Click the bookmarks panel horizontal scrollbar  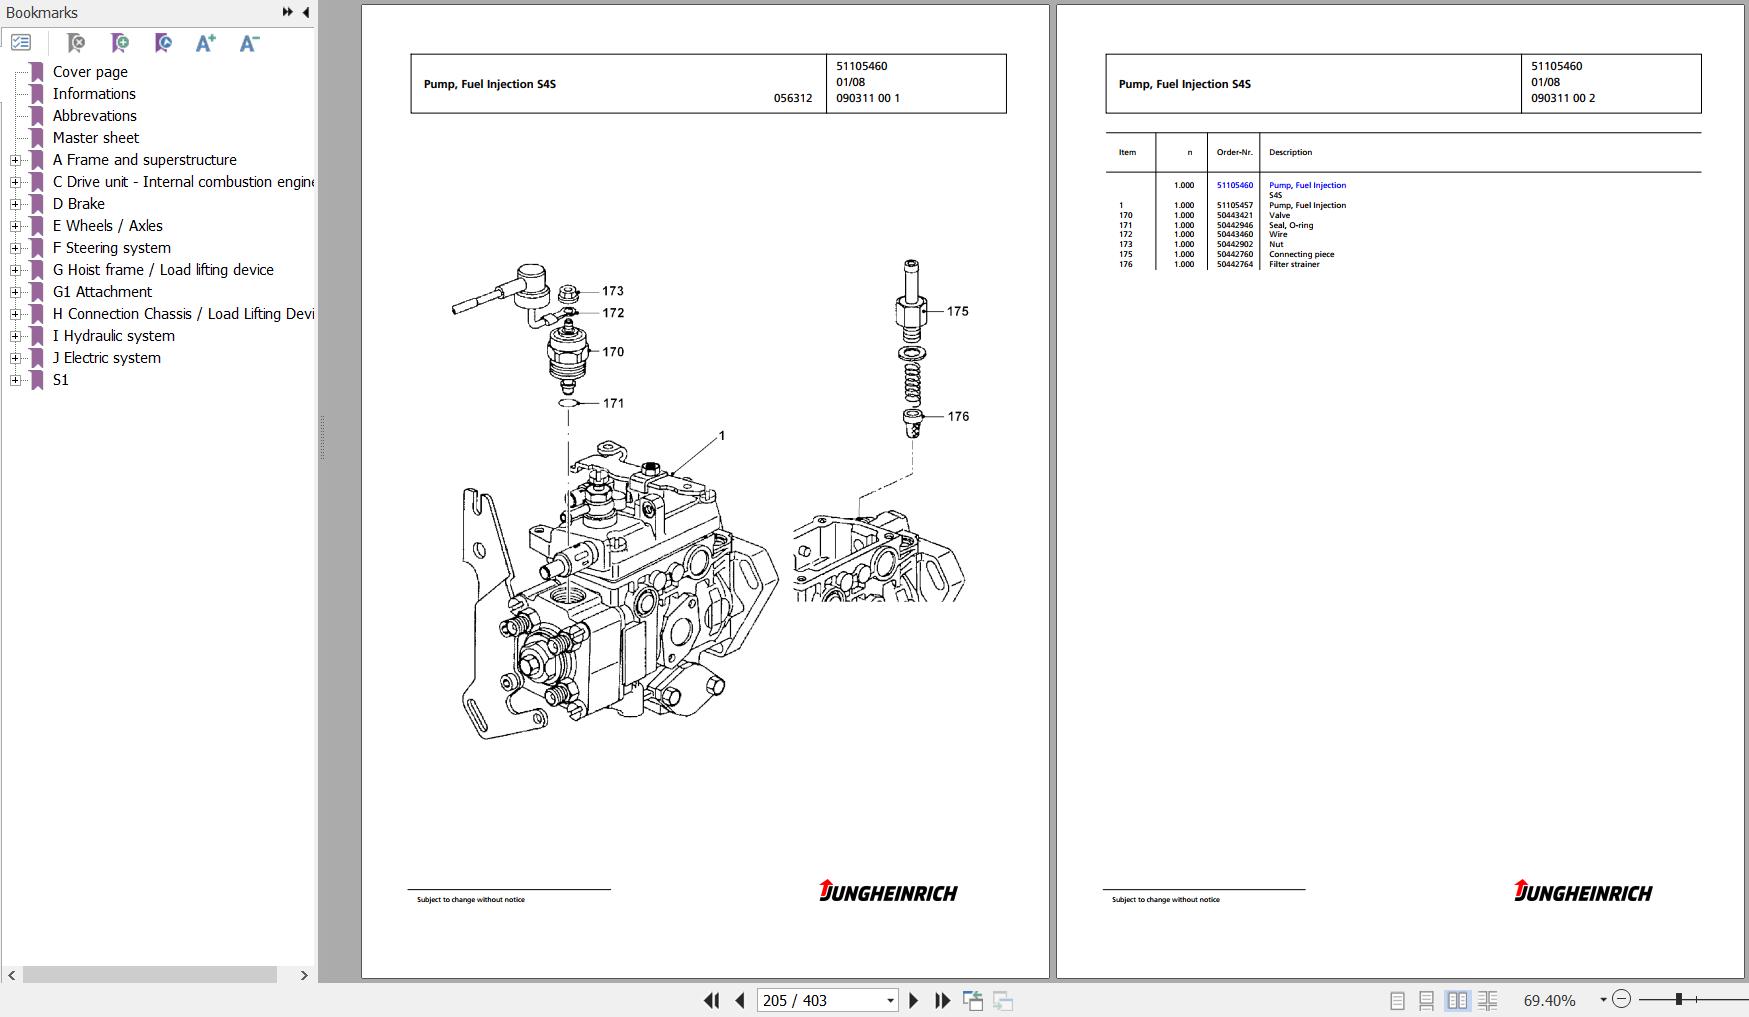(150, 975)
